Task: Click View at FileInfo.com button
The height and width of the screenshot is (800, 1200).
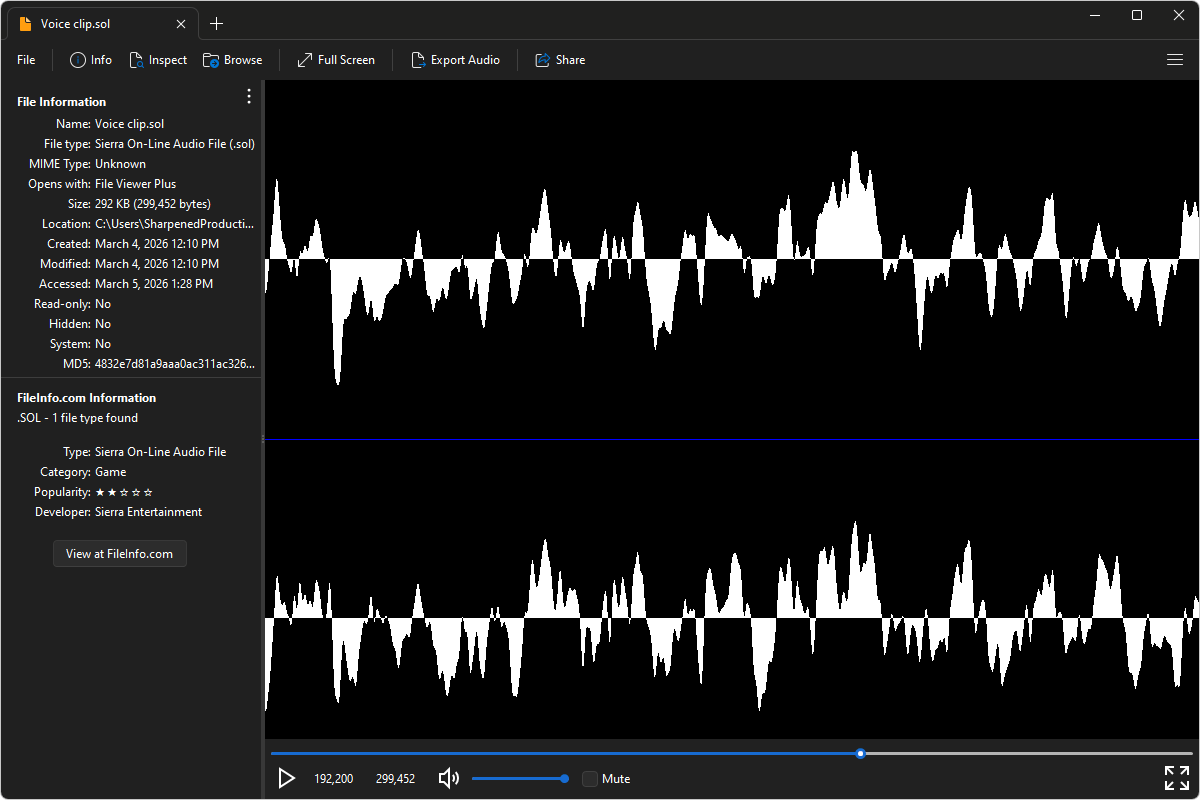Action: click(x=120, y=554)
